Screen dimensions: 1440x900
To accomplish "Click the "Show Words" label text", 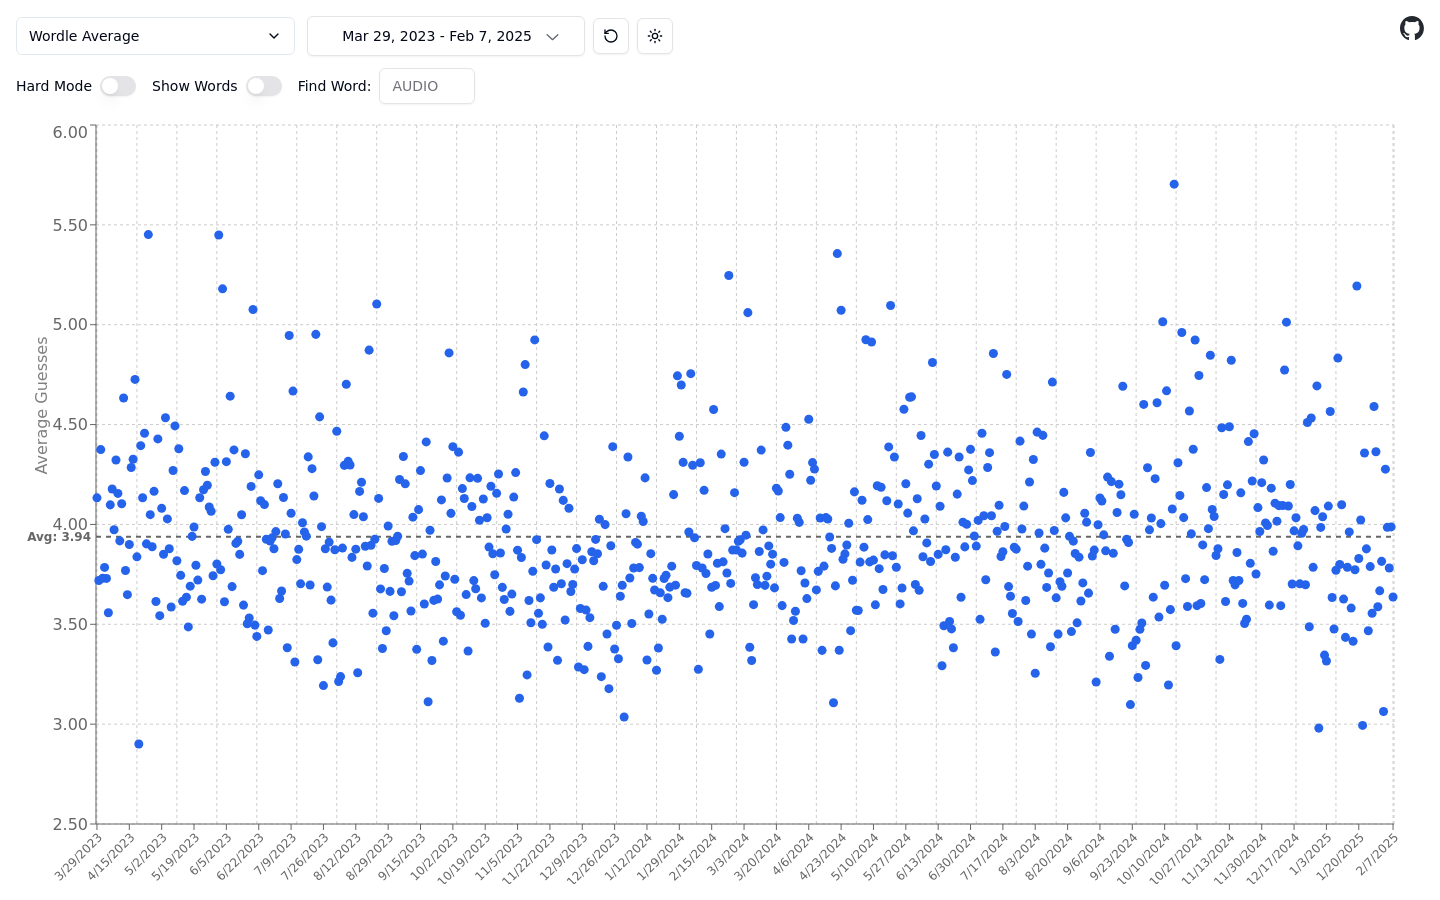I will pyautogui.click(x=195, y=86).
